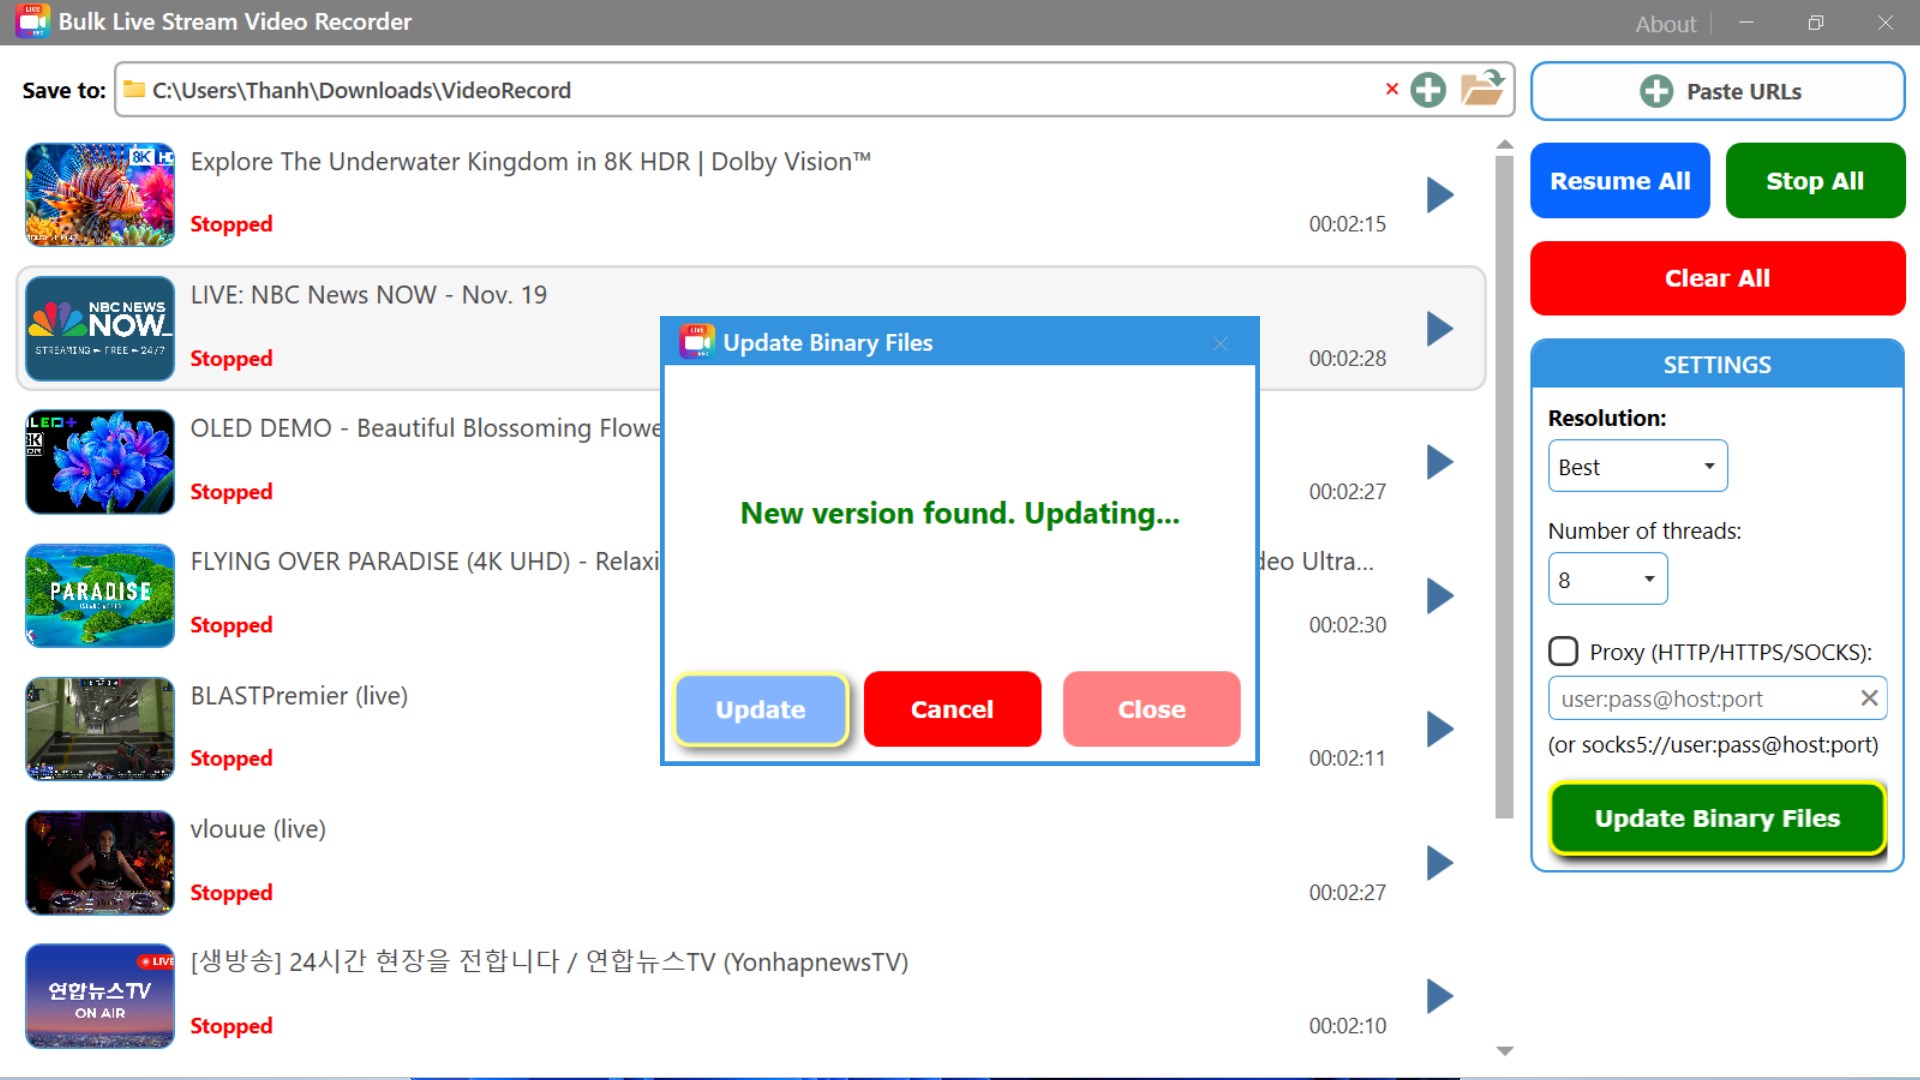Image resolution: width=1920 pixels, height=1080 pixels.
Task: Open the Resolution dropdown showing Best
Action: click(x=1637, y=465)
